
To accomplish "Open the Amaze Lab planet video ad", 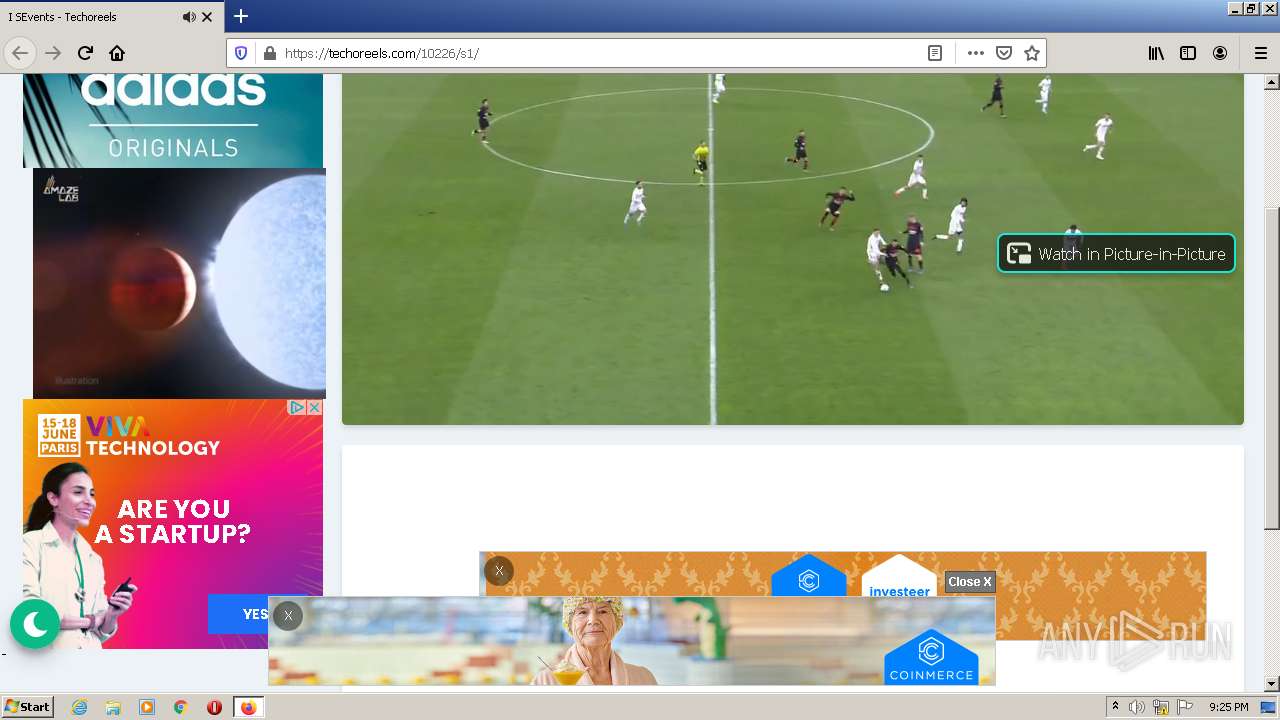I will (x=179, y=283).
